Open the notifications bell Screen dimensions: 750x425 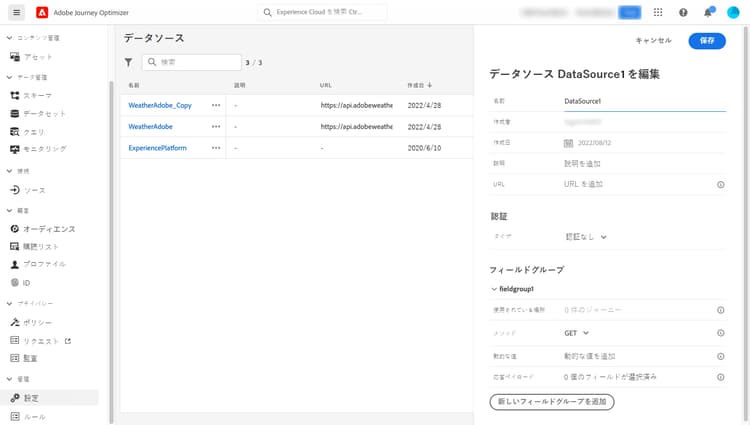[708, 12]
